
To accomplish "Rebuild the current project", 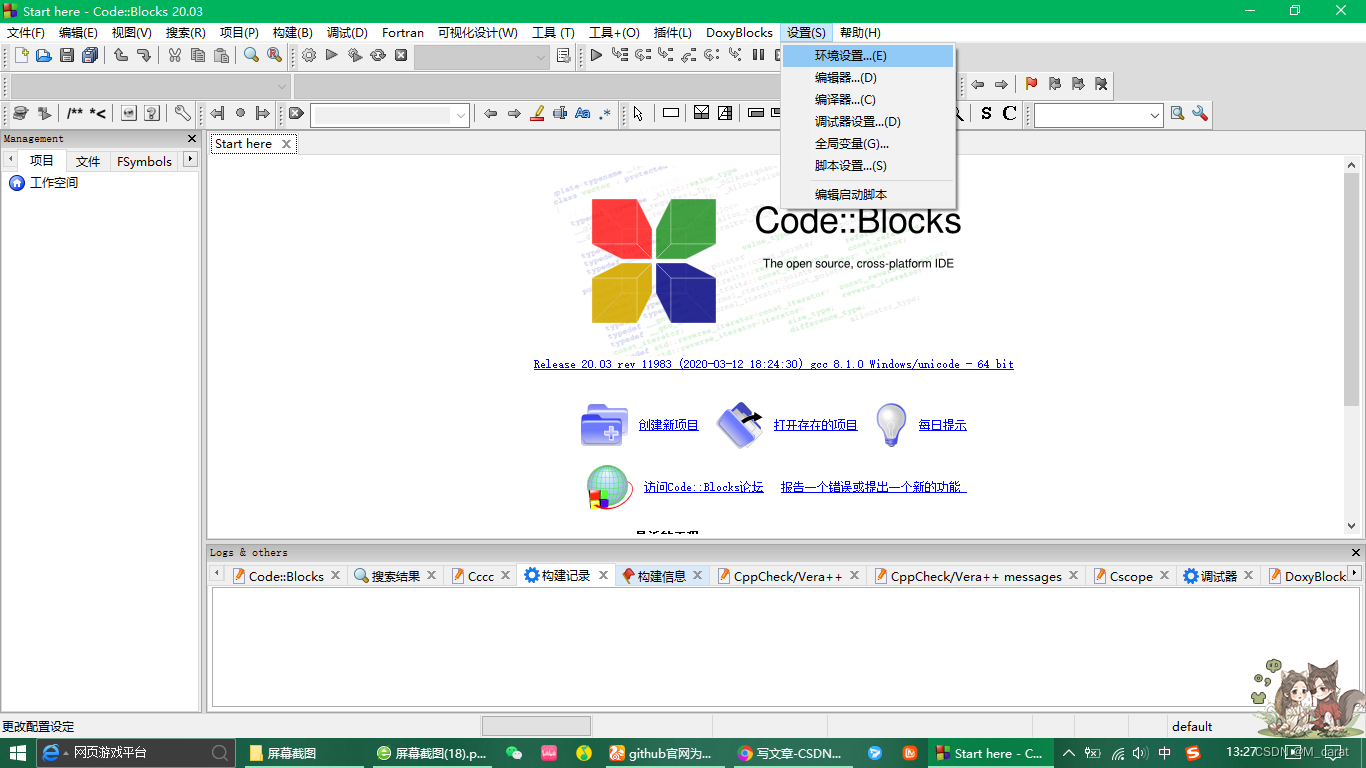I will [378, 57].
